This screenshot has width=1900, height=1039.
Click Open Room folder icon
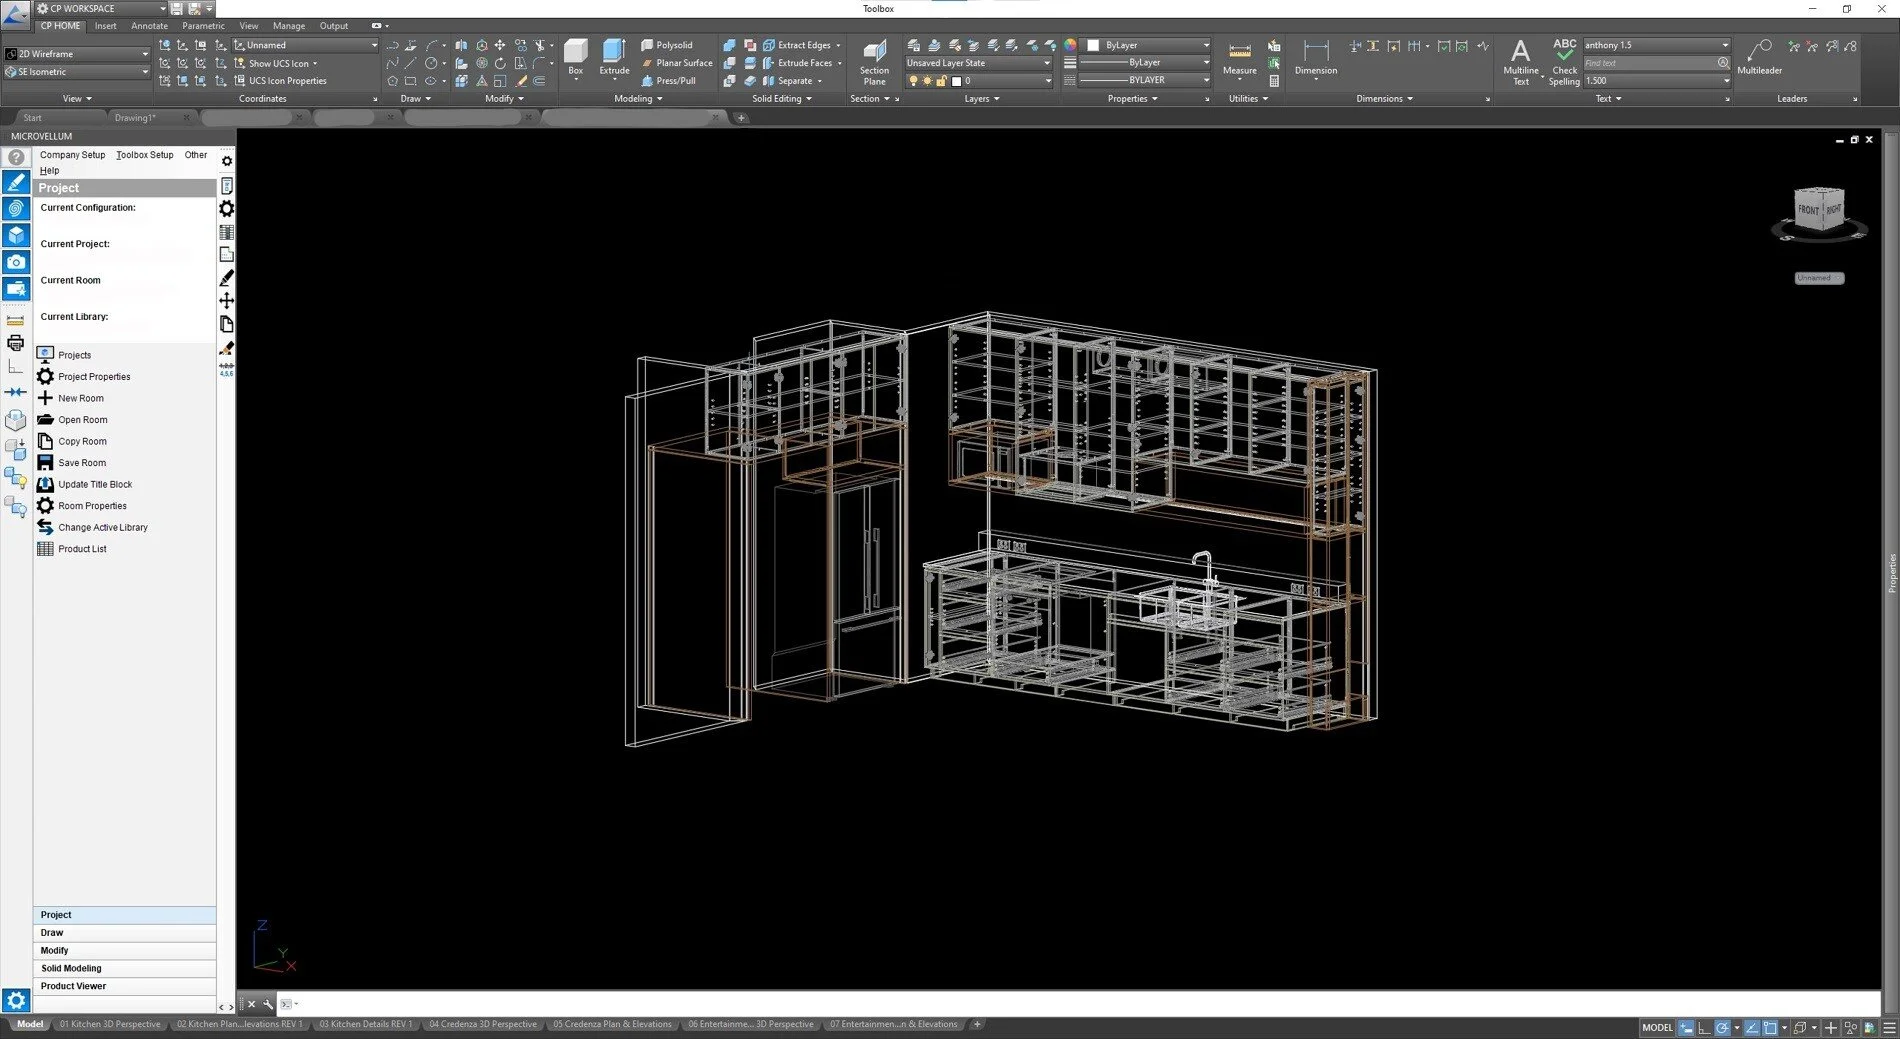tap(45, 420)
